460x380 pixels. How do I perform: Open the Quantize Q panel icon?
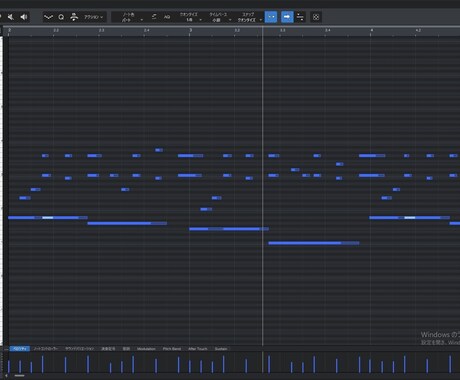click(61, 17)
